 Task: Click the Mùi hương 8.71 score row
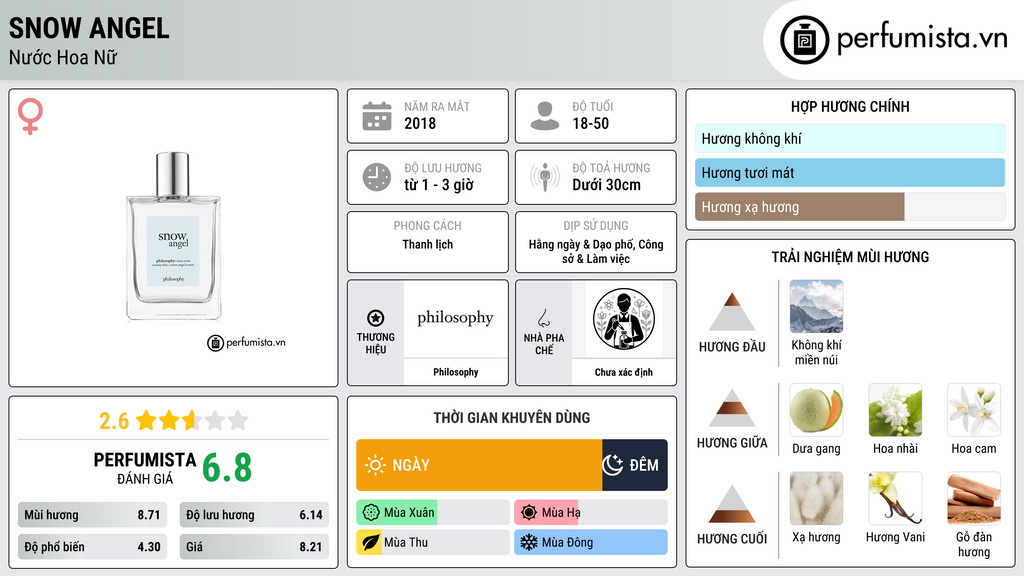[x=92, y=515]
